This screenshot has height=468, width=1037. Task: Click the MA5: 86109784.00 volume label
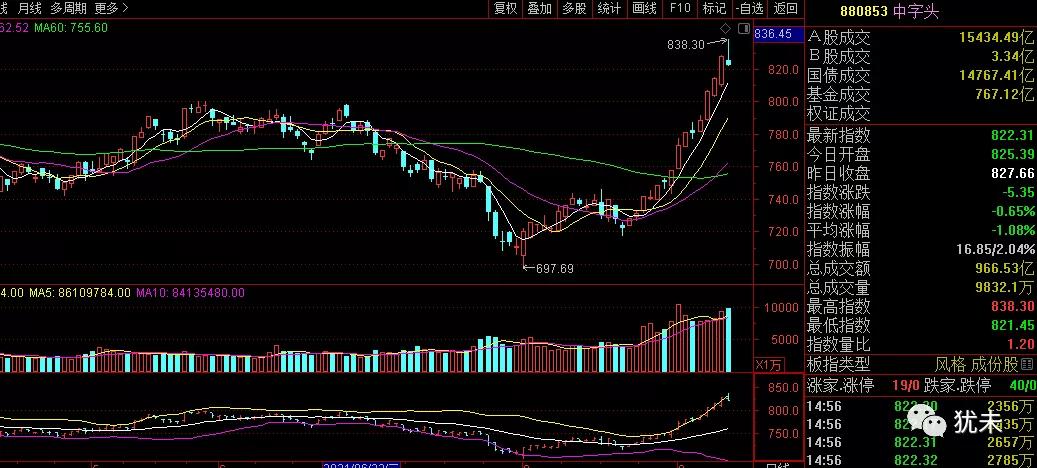(79, 292)
